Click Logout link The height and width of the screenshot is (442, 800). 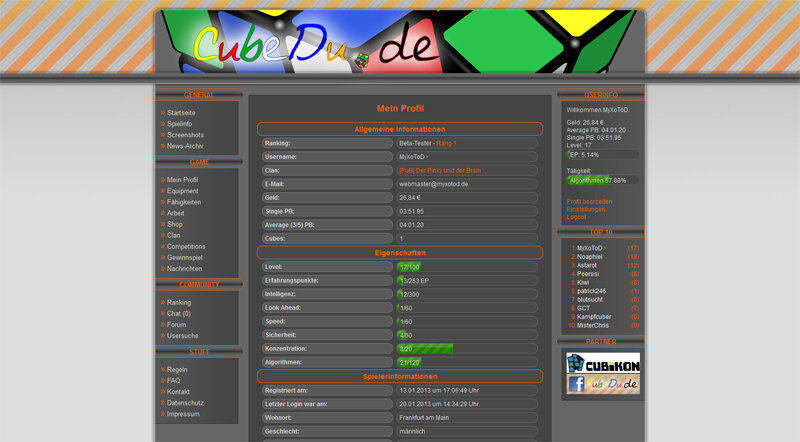pos(577,217)
